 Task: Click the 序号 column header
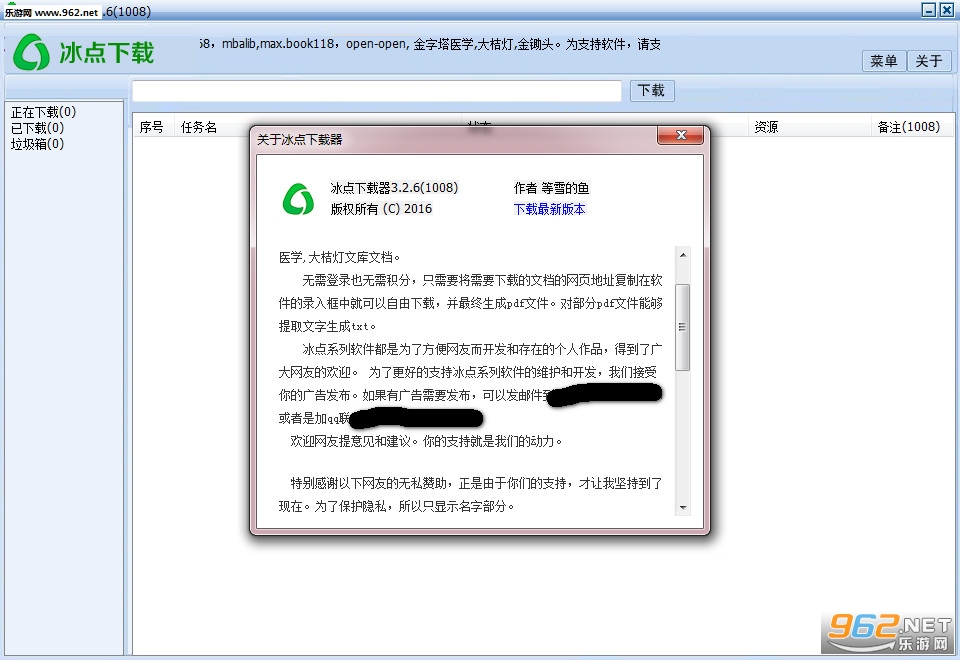[151, 127]
